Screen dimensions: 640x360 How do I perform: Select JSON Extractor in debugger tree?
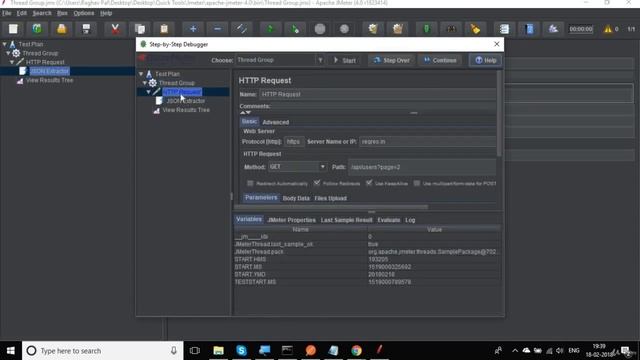tap(186, 101)
